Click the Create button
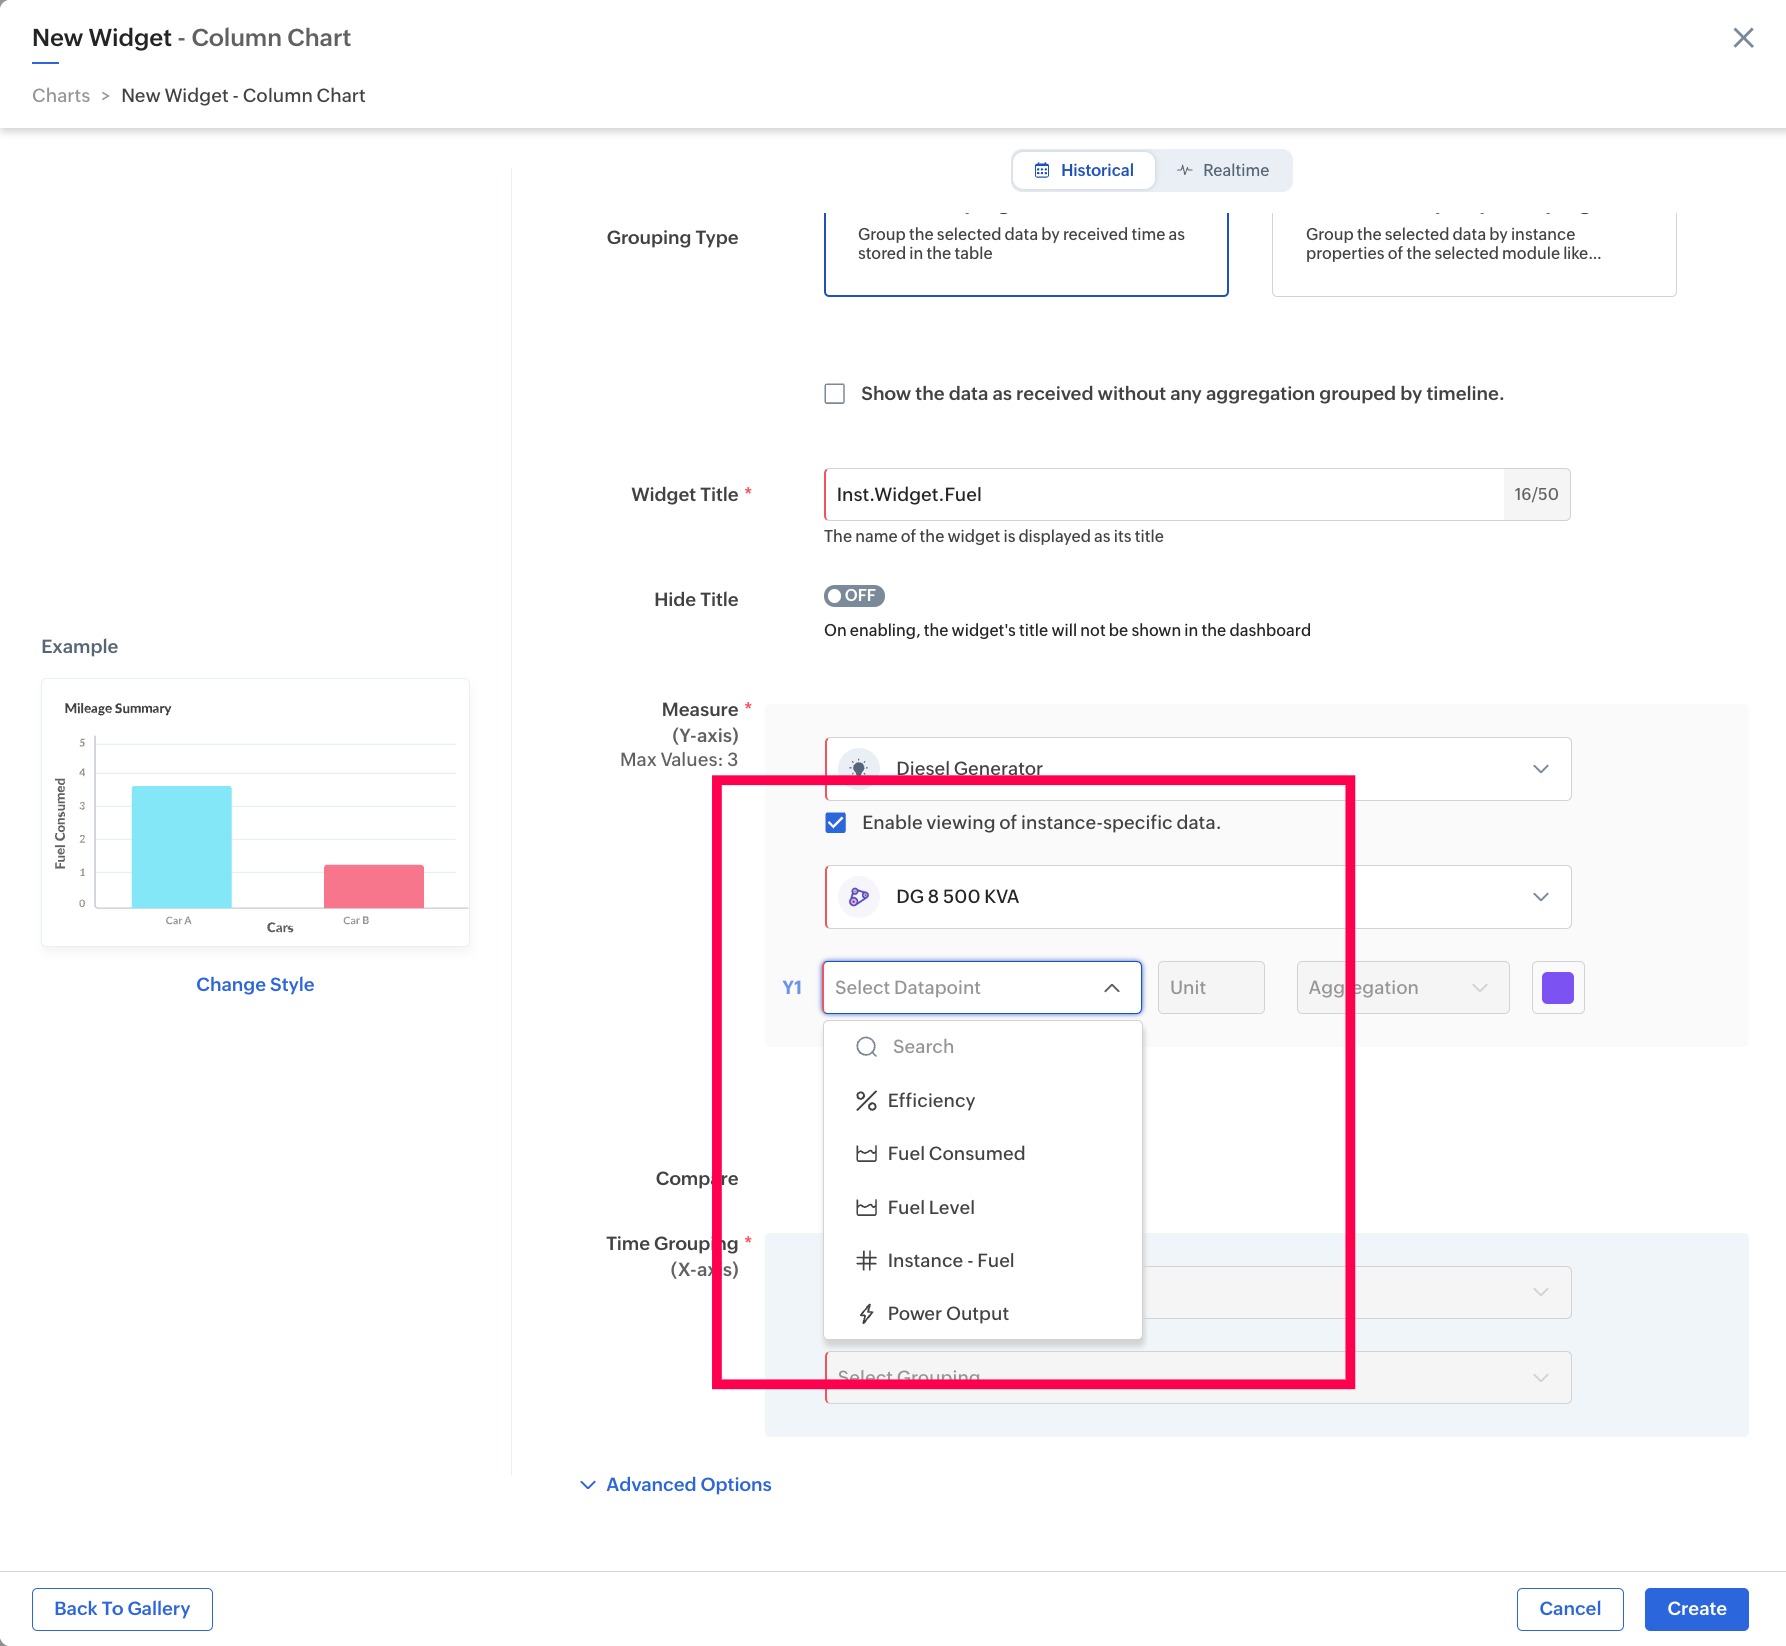Screen dimensions: 1786x1646 pos(1696,1609)
